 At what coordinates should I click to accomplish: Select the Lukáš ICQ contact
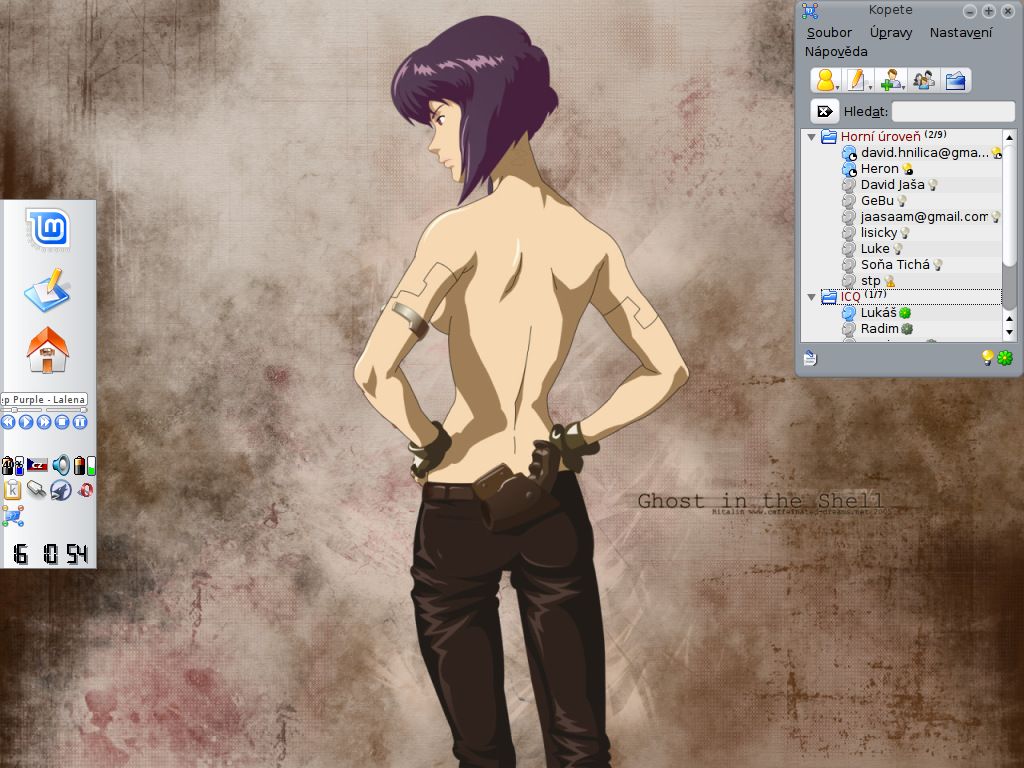coord(921,313)
